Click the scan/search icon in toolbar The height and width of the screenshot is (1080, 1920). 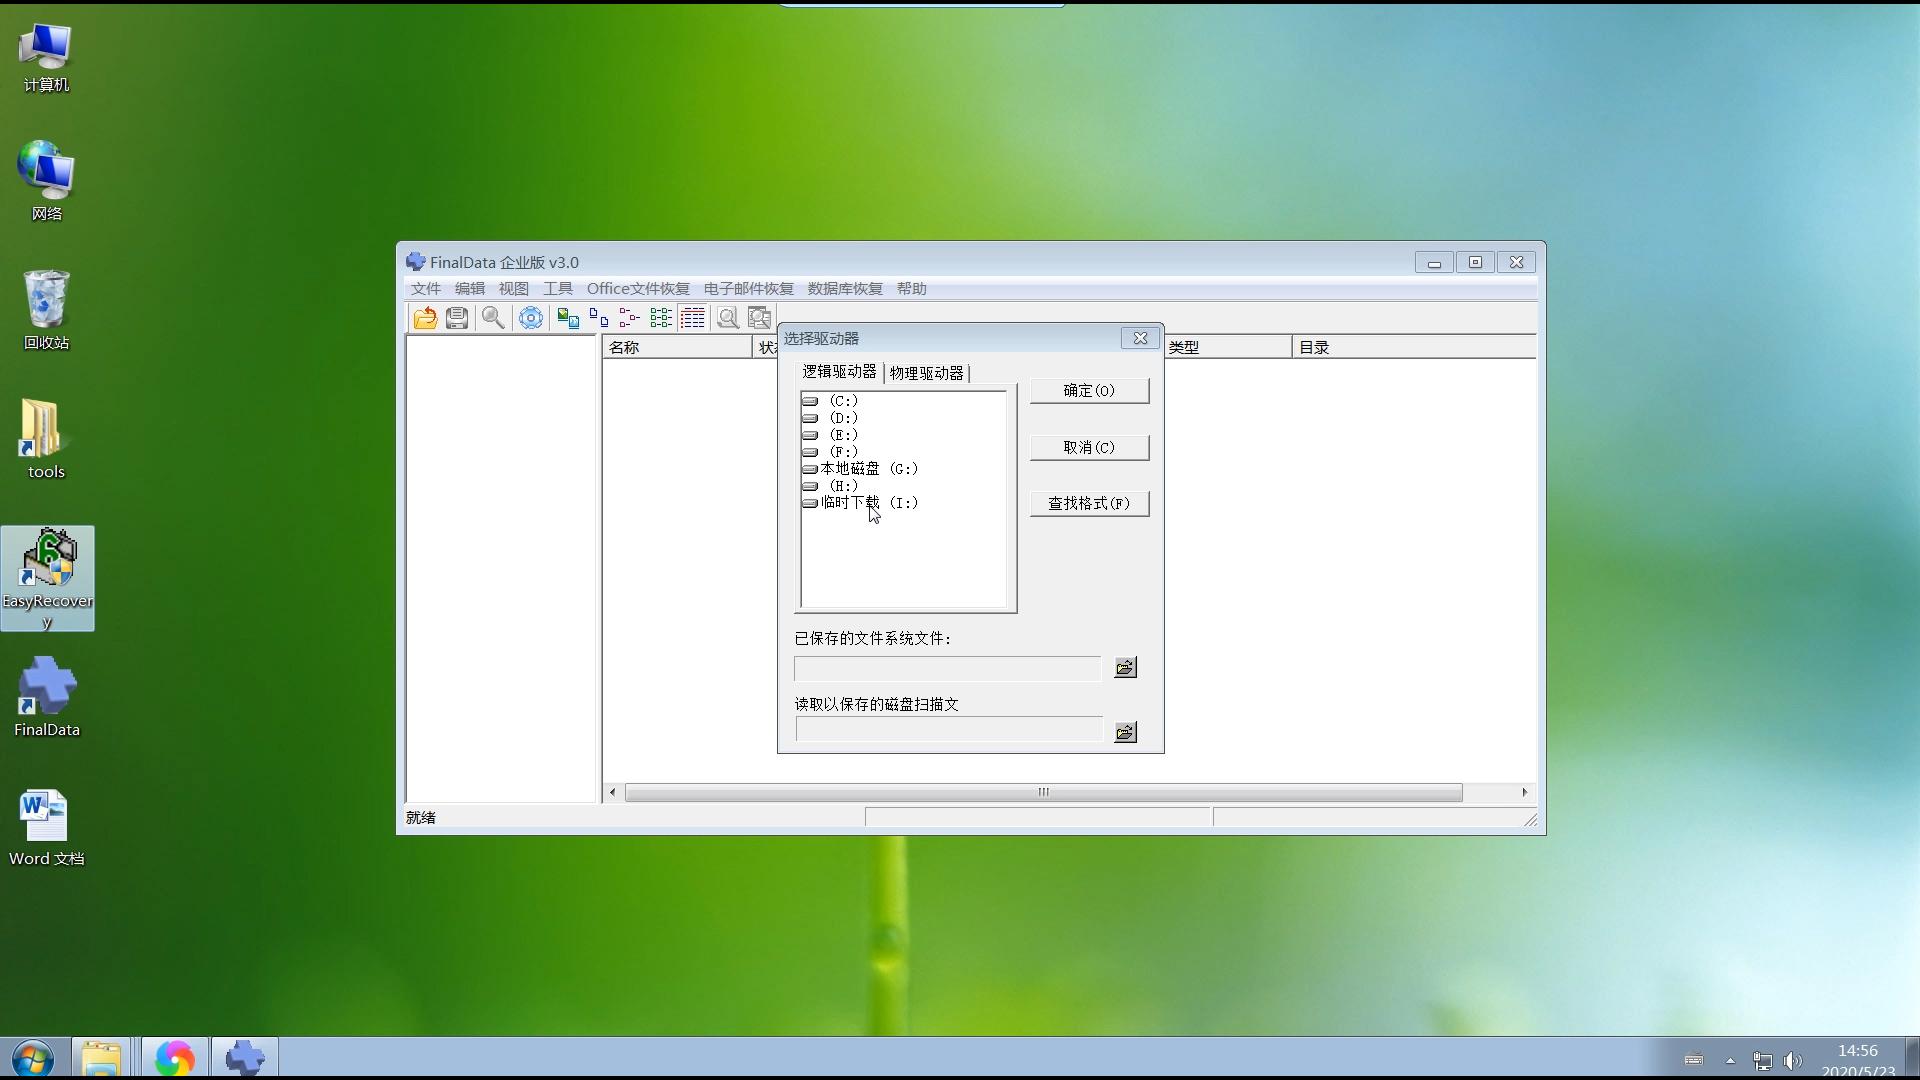point(492,318)
